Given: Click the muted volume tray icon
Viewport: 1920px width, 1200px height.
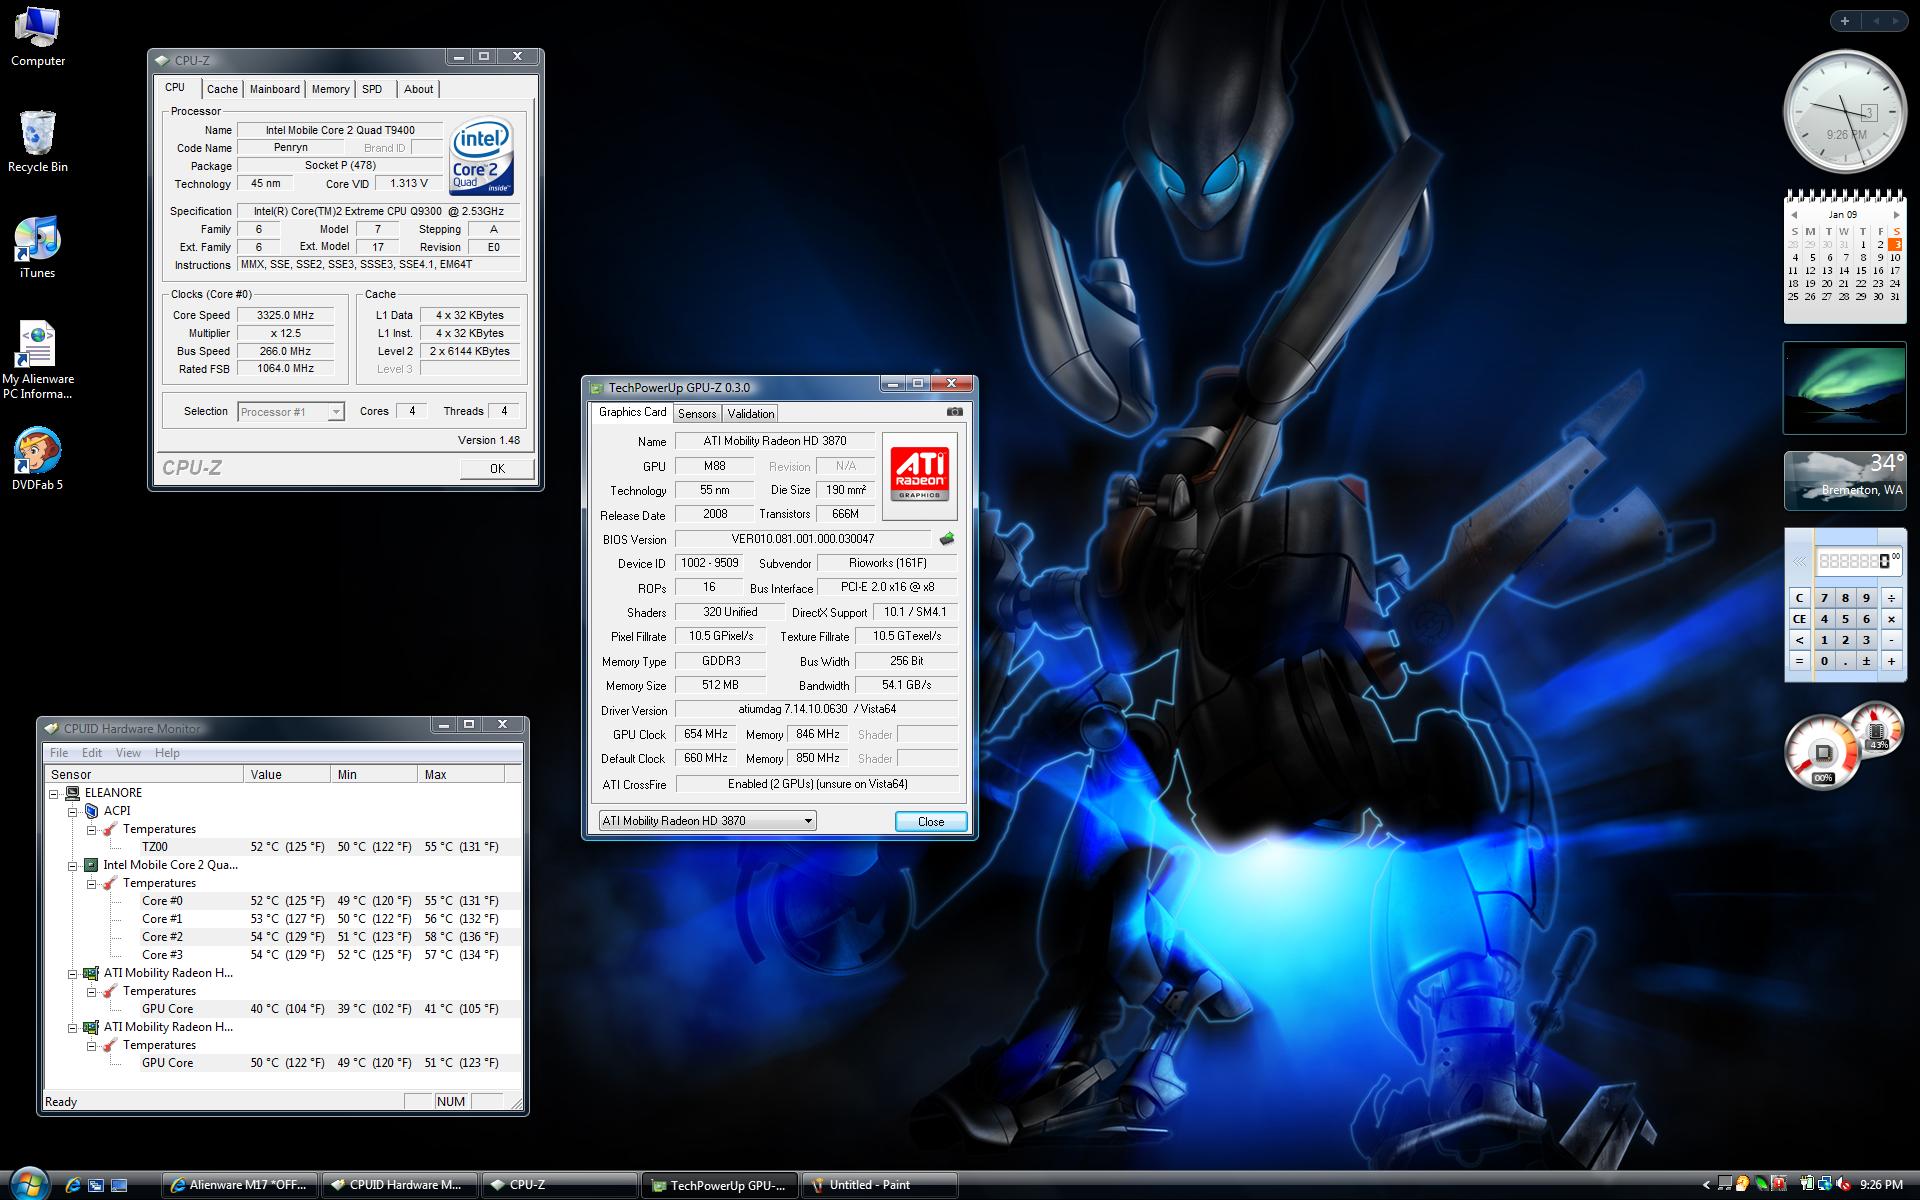Looking at the screenshot, I should 1841,1184.
